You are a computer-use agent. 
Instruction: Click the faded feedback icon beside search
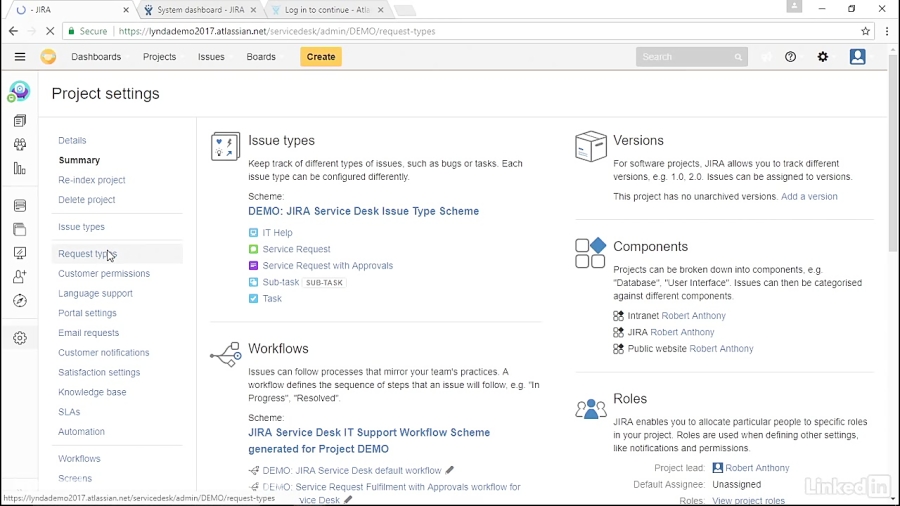click(x=766, y=57)
